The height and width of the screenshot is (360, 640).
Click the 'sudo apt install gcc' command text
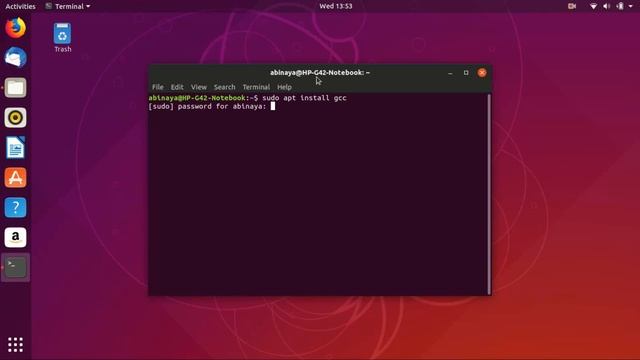point(304,98)
